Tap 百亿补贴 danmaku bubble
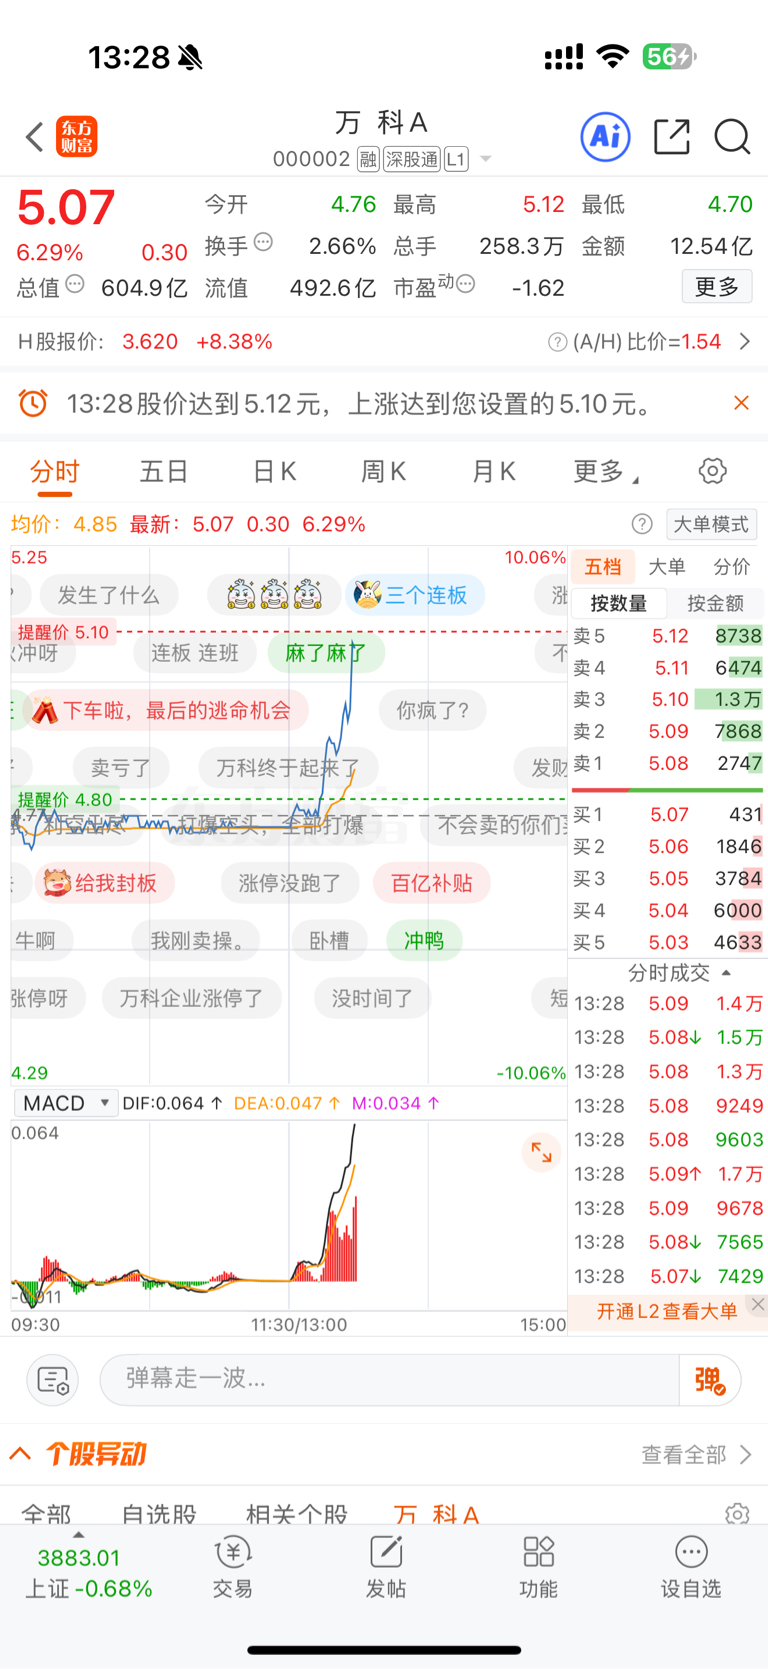Screen dimensions: 768x1669 pyautogui.click(x=432, y=883)
